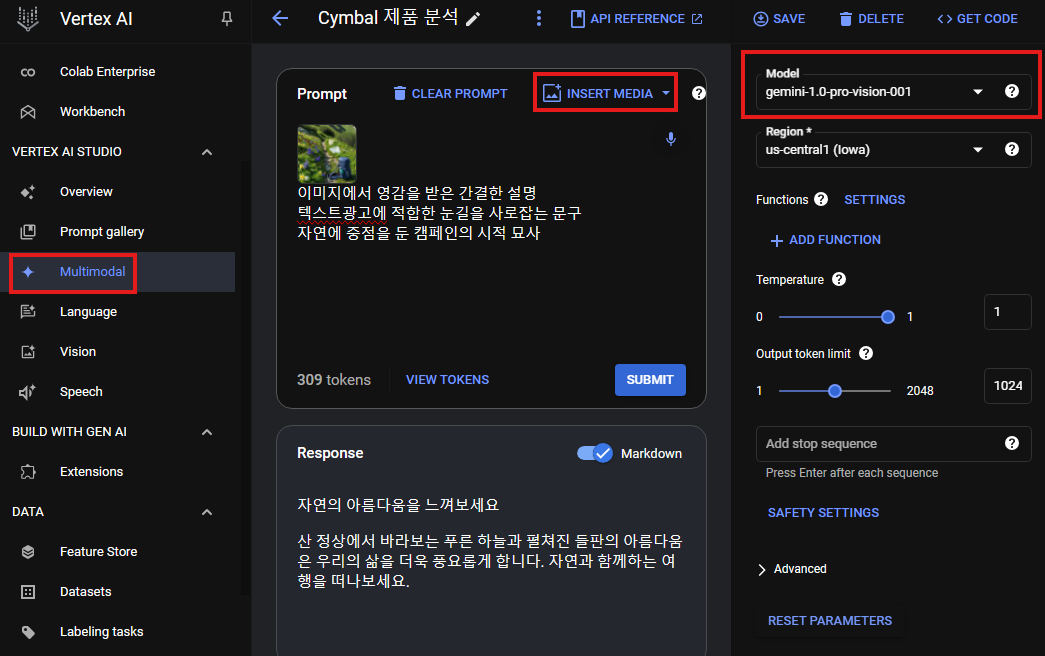Select Feature Store in sidebar
This screenshot has width=1045, height=656.
coord(99,552)
